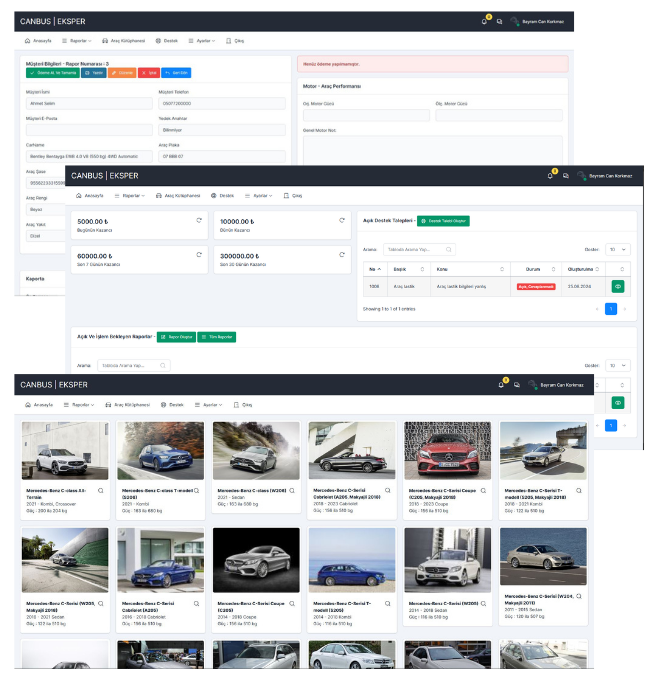Click the Destek Talebi Oluştur button
The width and height of the screenshot is (651, 692).
(x=443, y=221)
